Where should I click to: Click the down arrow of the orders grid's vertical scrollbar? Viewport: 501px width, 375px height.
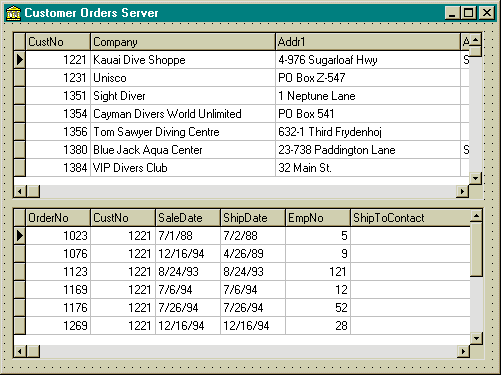pyautogui.click(x=476, y=338)
